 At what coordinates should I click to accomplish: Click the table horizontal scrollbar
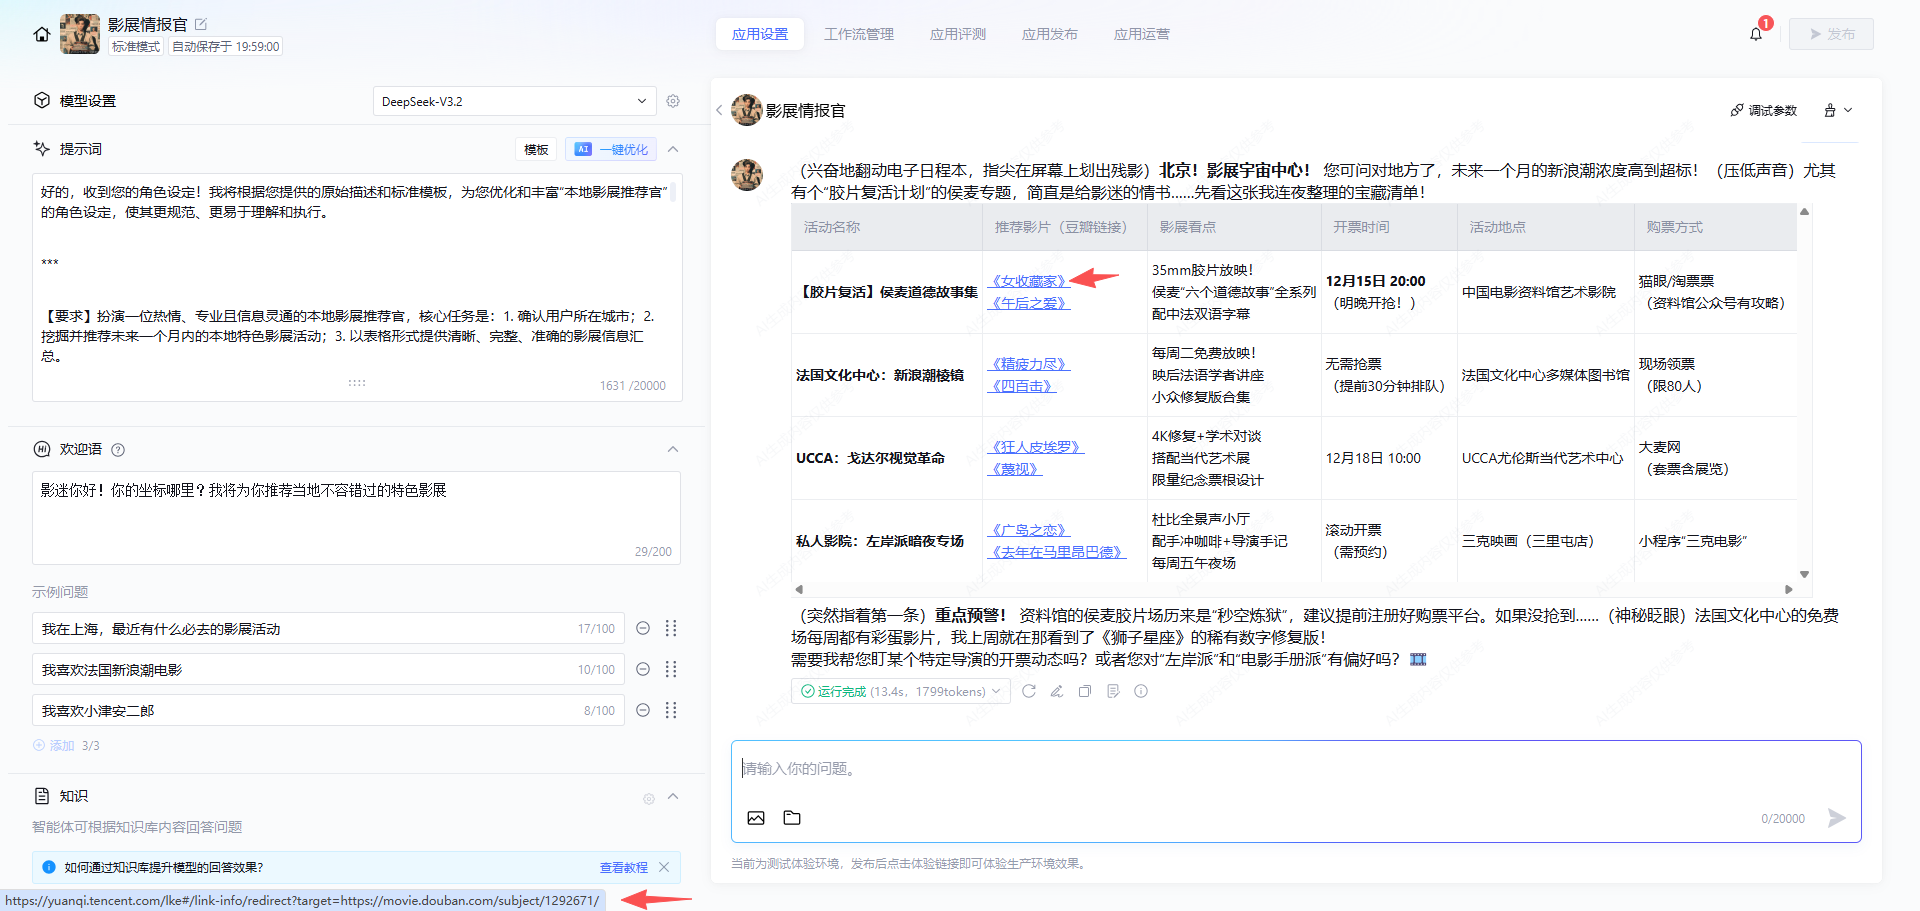[1294, 589]
